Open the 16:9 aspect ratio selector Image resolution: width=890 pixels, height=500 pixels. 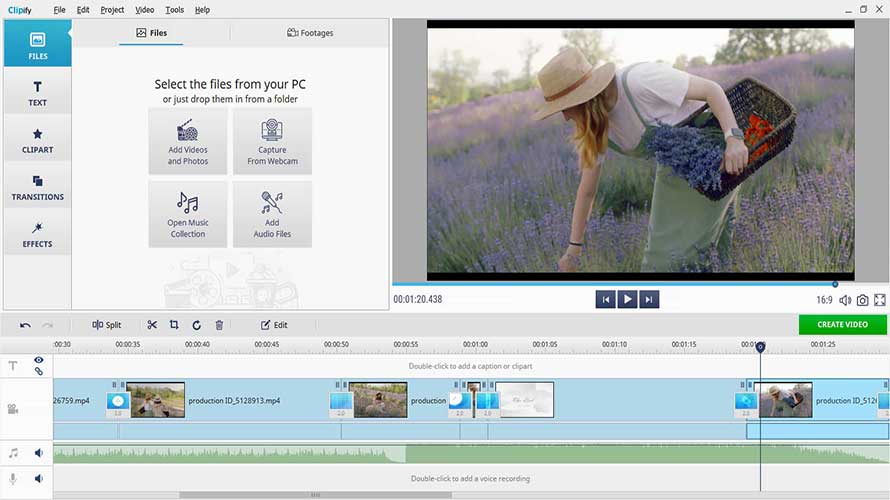click(x=824, y=300)
